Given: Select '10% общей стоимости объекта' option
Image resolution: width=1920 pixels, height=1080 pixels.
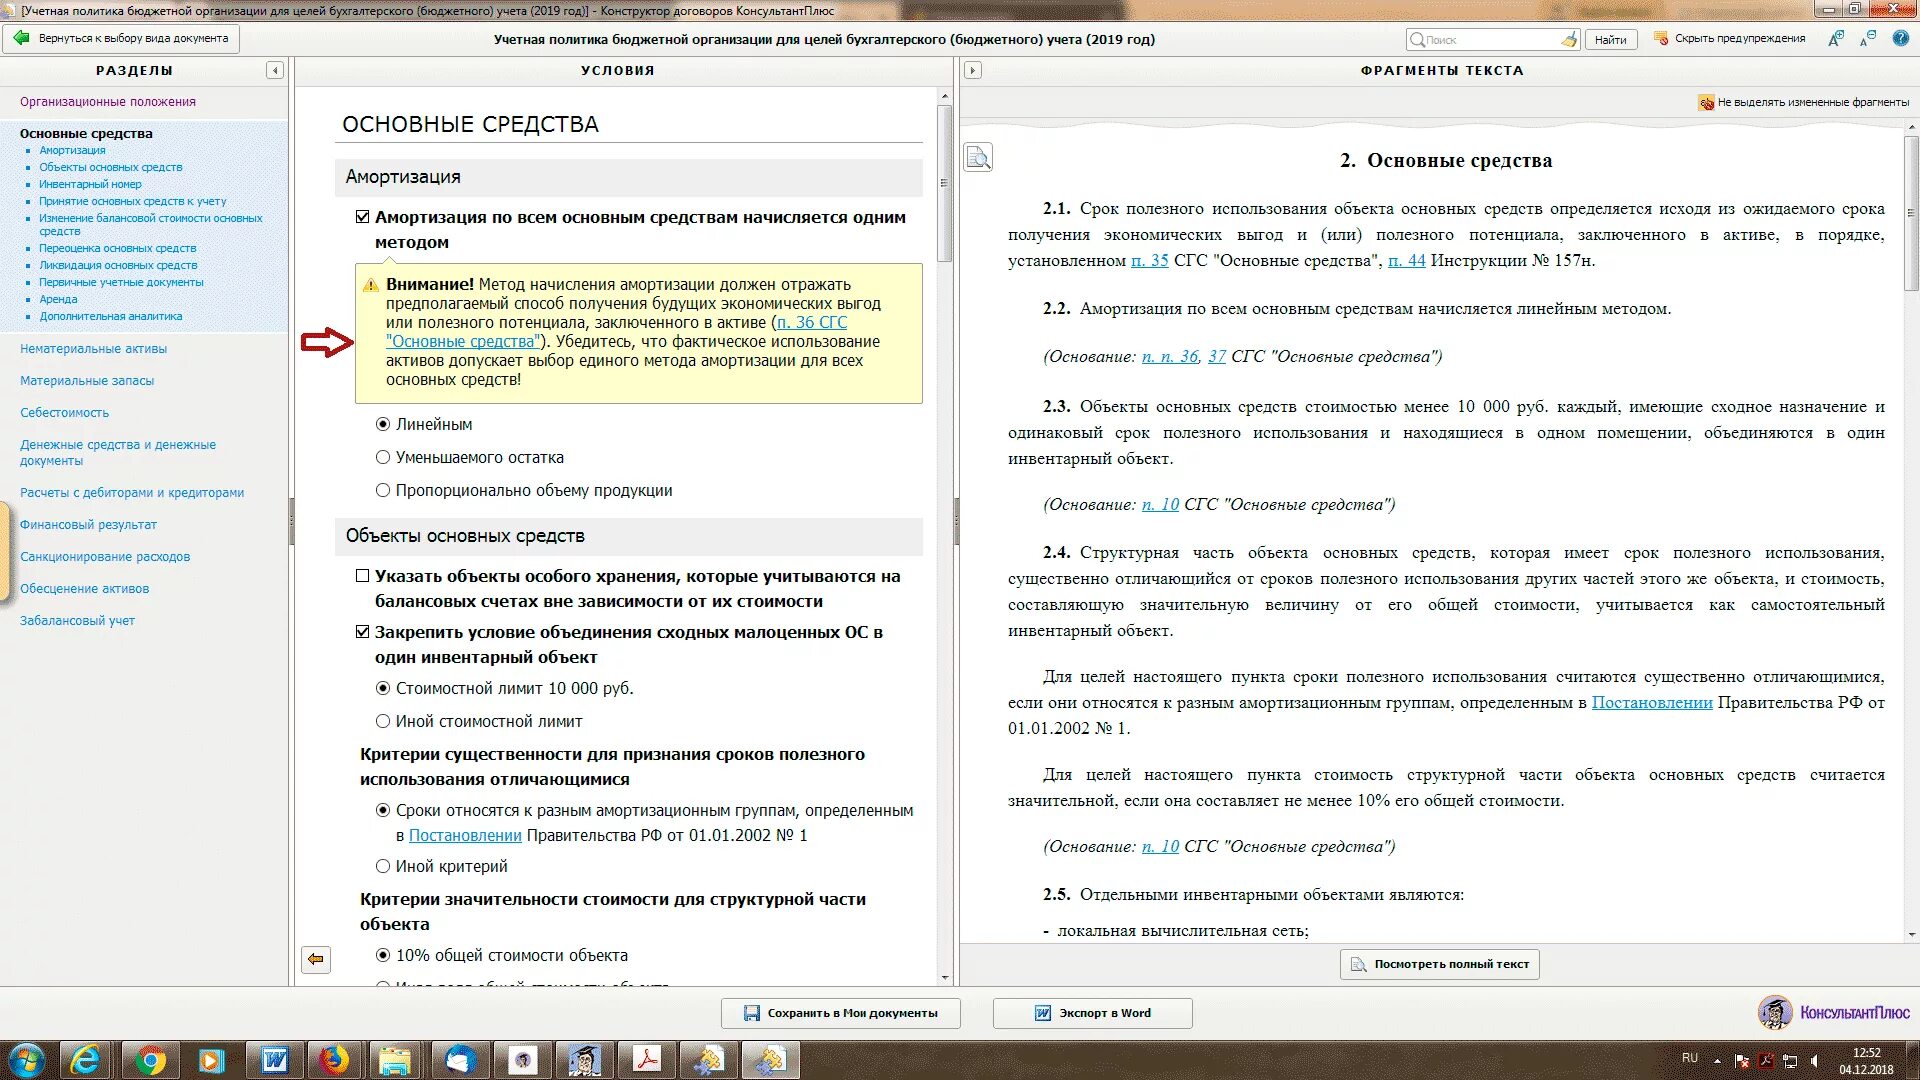Looking at the screenshot, I should (383, 955).
